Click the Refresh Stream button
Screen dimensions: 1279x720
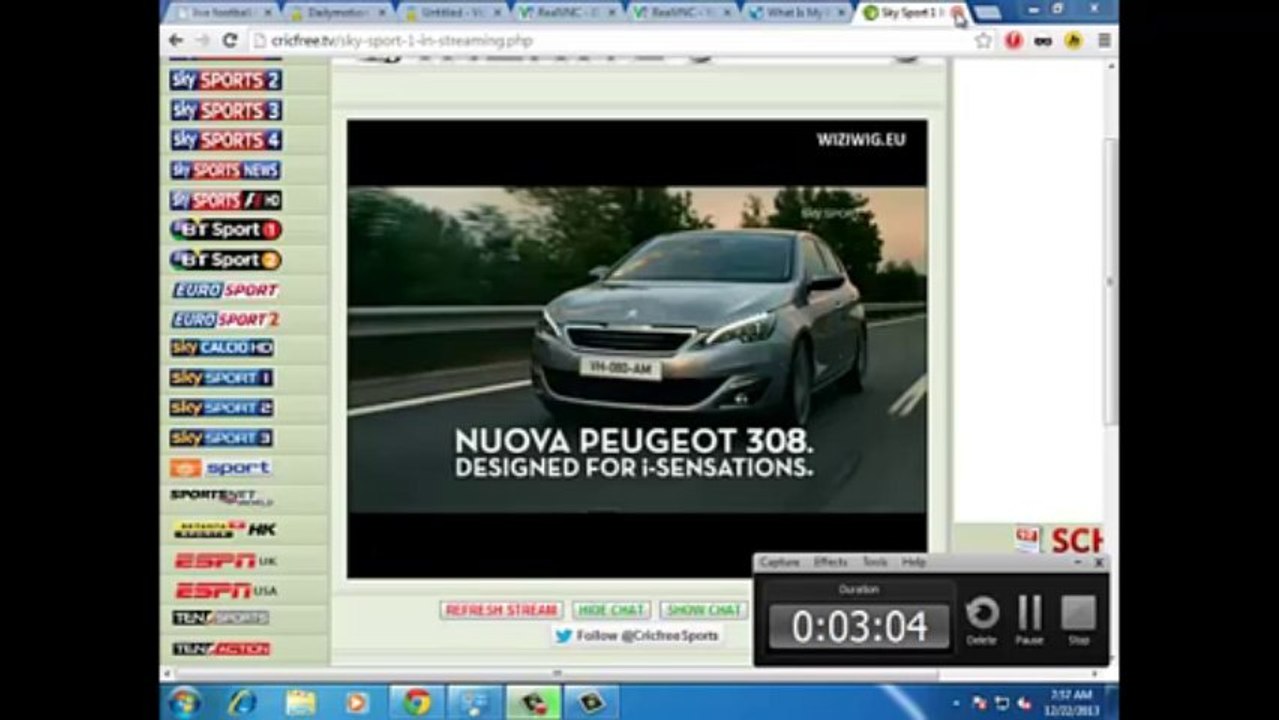501,610
